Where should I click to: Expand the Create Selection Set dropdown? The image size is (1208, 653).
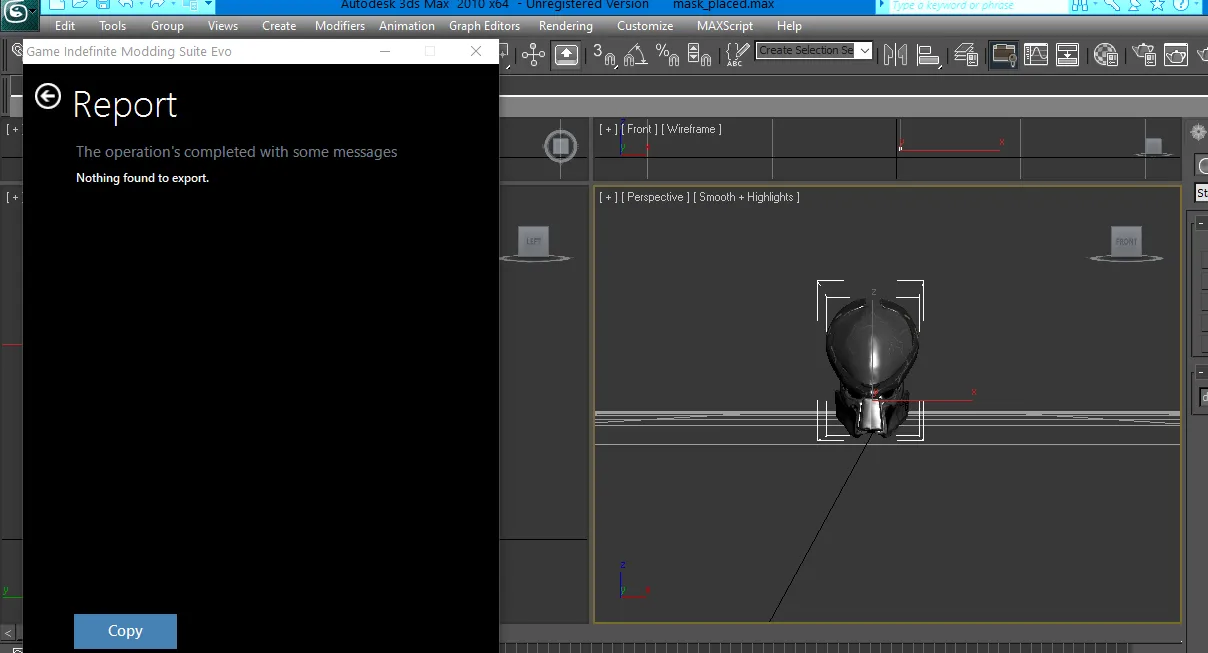point(864,50)
